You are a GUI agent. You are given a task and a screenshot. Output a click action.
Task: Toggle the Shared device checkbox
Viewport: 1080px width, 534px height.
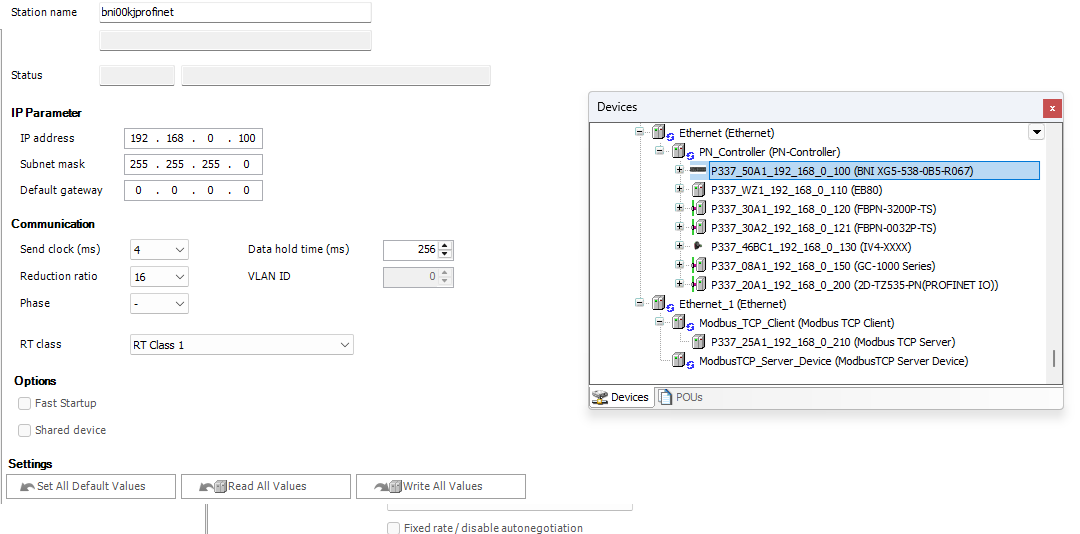[25, 430]
